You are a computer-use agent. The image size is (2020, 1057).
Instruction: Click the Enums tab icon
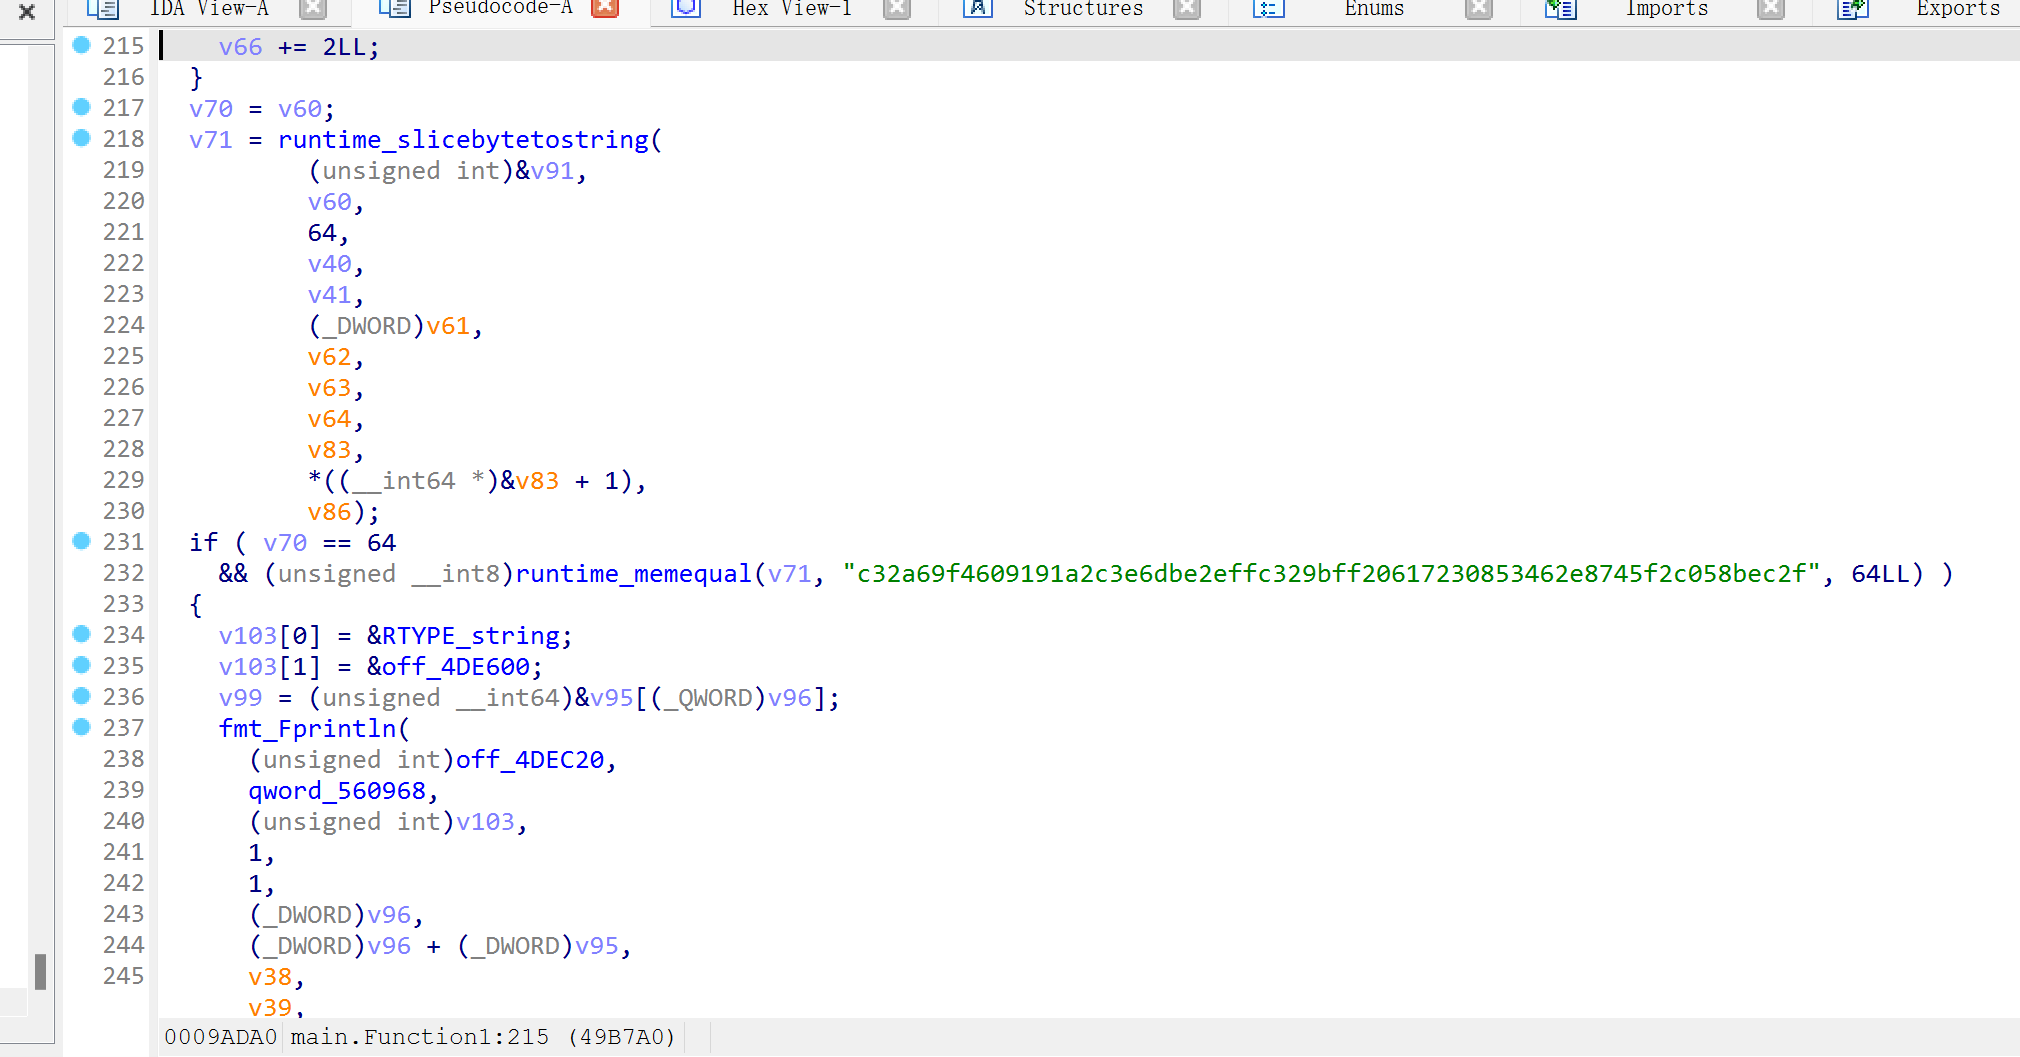1268,8
